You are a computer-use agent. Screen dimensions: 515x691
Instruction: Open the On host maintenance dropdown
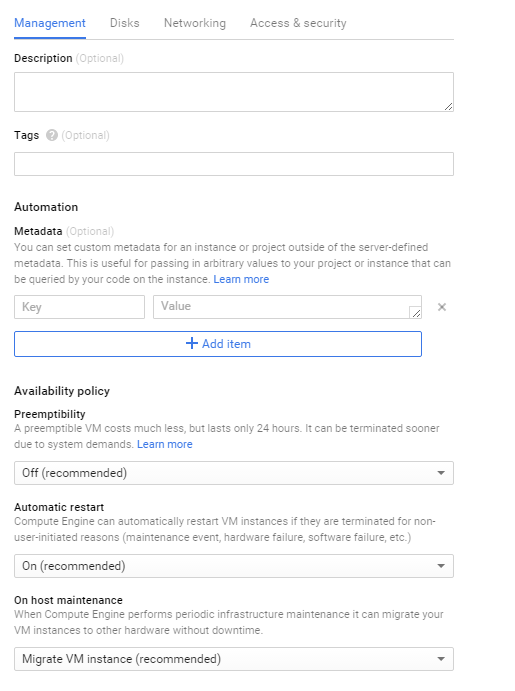[x=234, y=659]
